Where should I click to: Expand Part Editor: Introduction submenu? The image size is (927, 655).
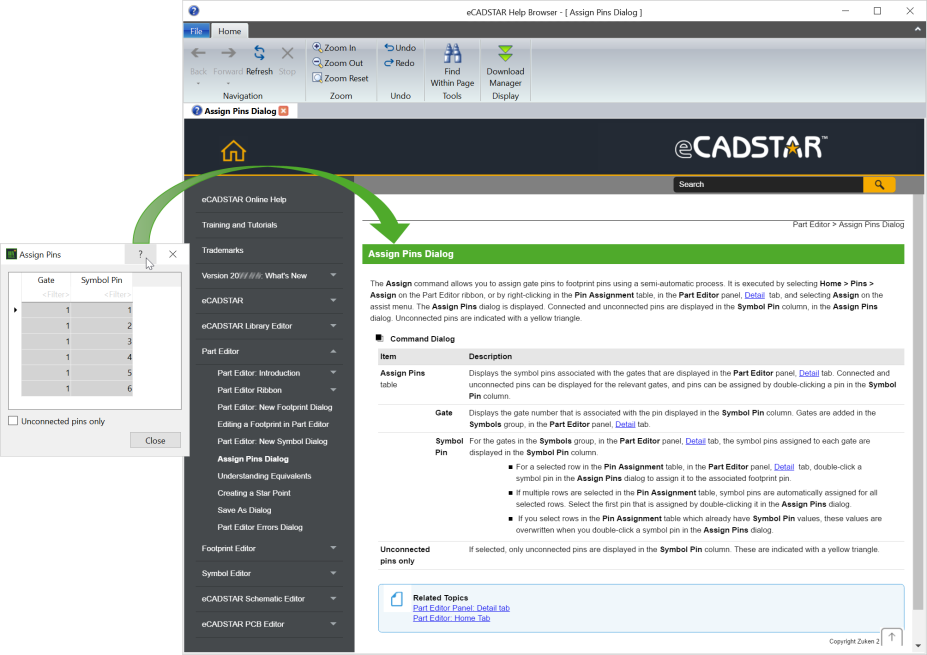tap(333, 372)
